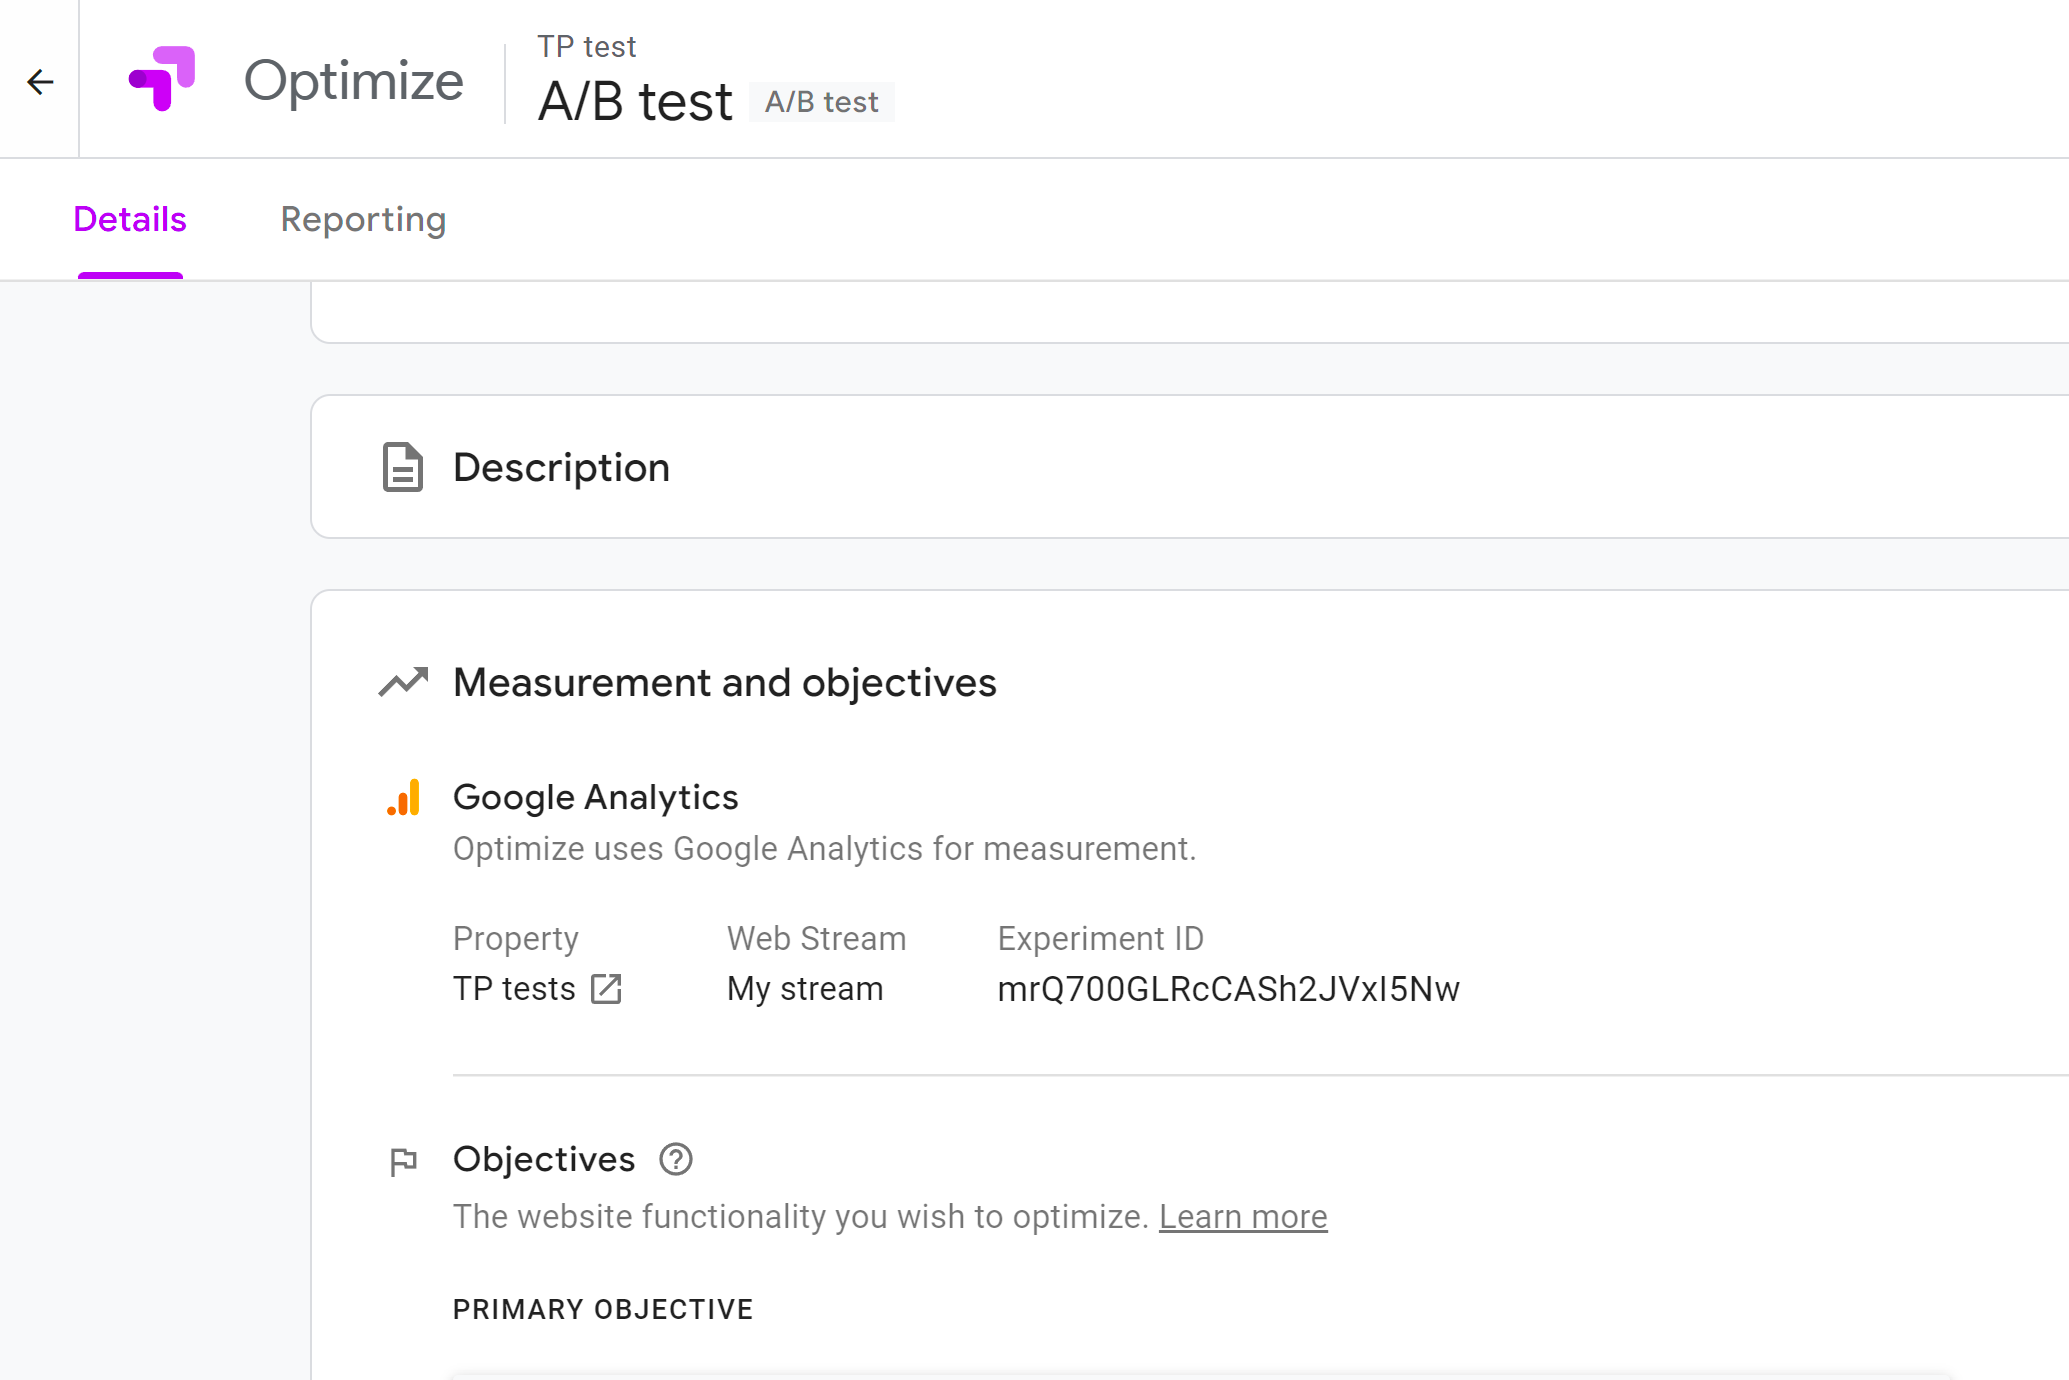Click the back arrow icon

(x=40, y=81)
